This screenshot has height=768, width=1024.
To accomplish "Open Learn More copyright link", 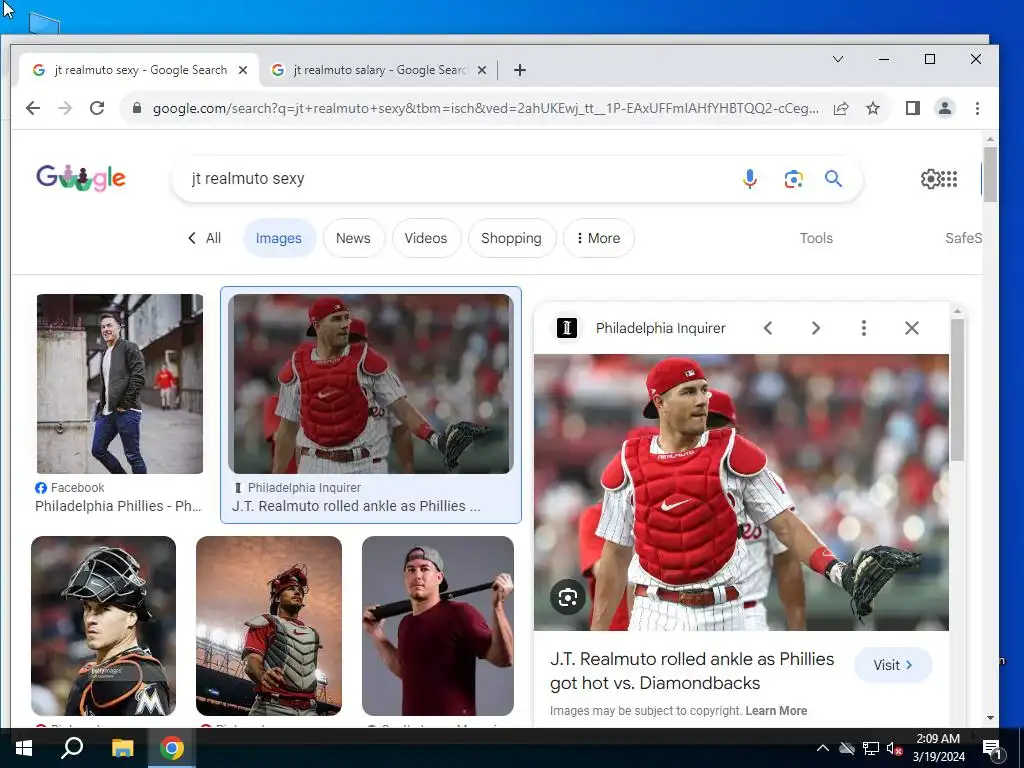I will coord(776,711).
